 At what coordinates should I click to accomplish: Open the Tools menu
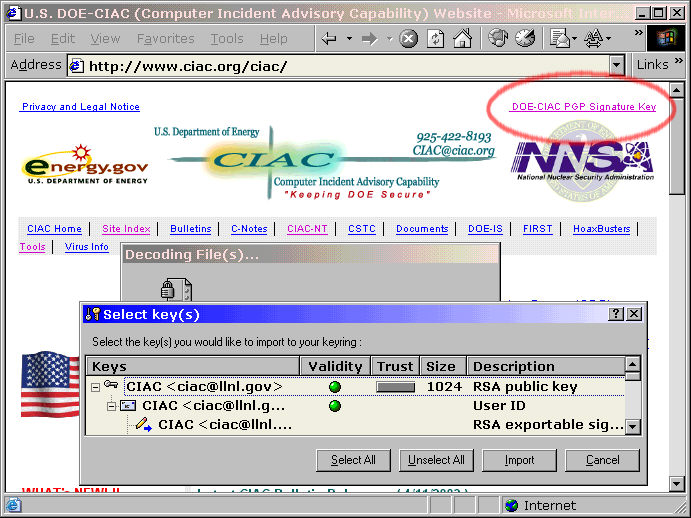(227, 39)
